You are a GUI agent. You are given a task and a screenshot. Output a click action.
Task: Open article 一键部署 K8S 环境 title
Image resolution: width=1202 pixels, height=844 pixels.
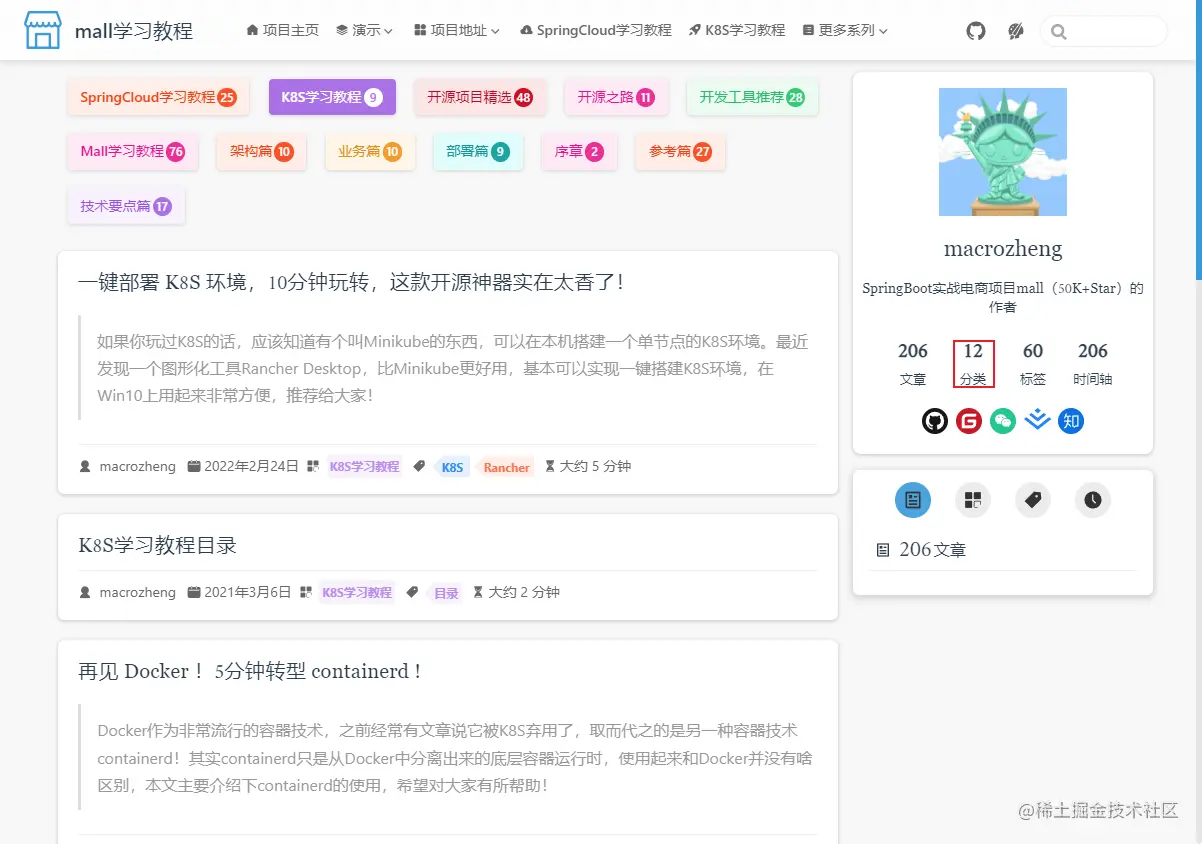tap(351, 282)
